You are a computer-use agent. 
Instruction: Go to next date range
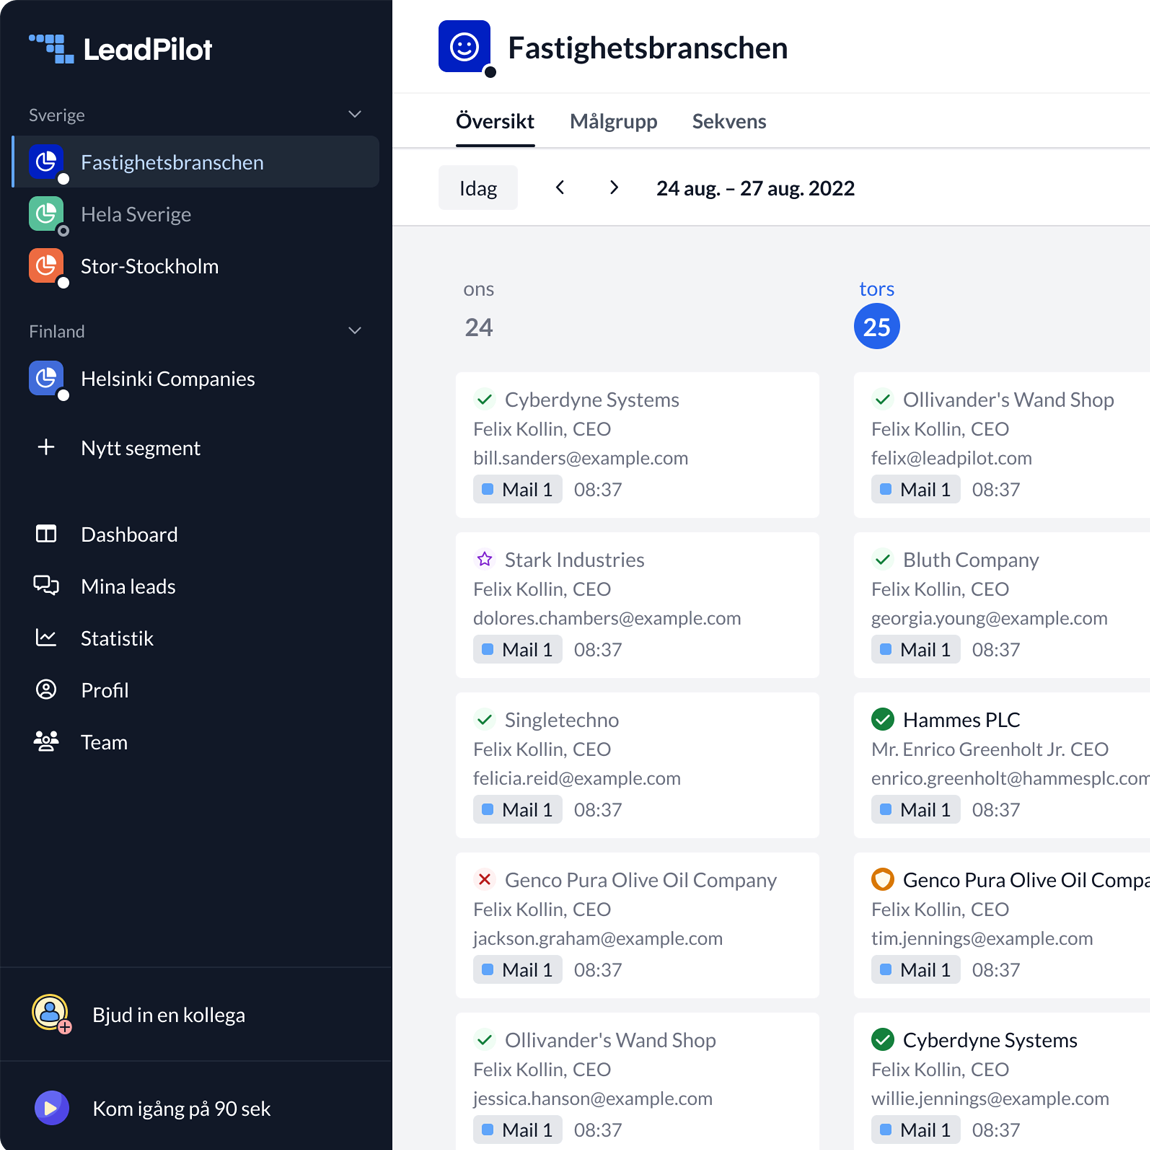pos(614,188)
